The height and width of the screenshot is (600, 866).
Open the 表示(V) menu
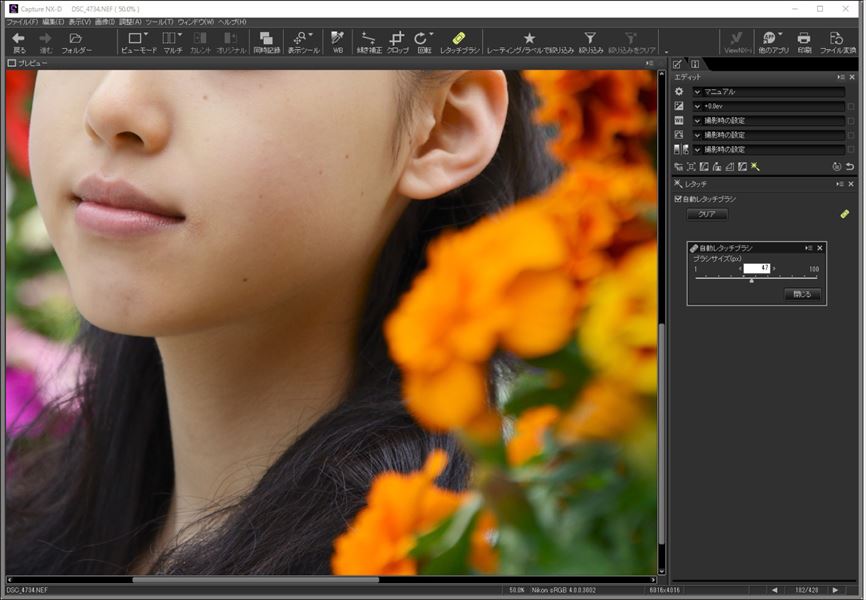80,22
